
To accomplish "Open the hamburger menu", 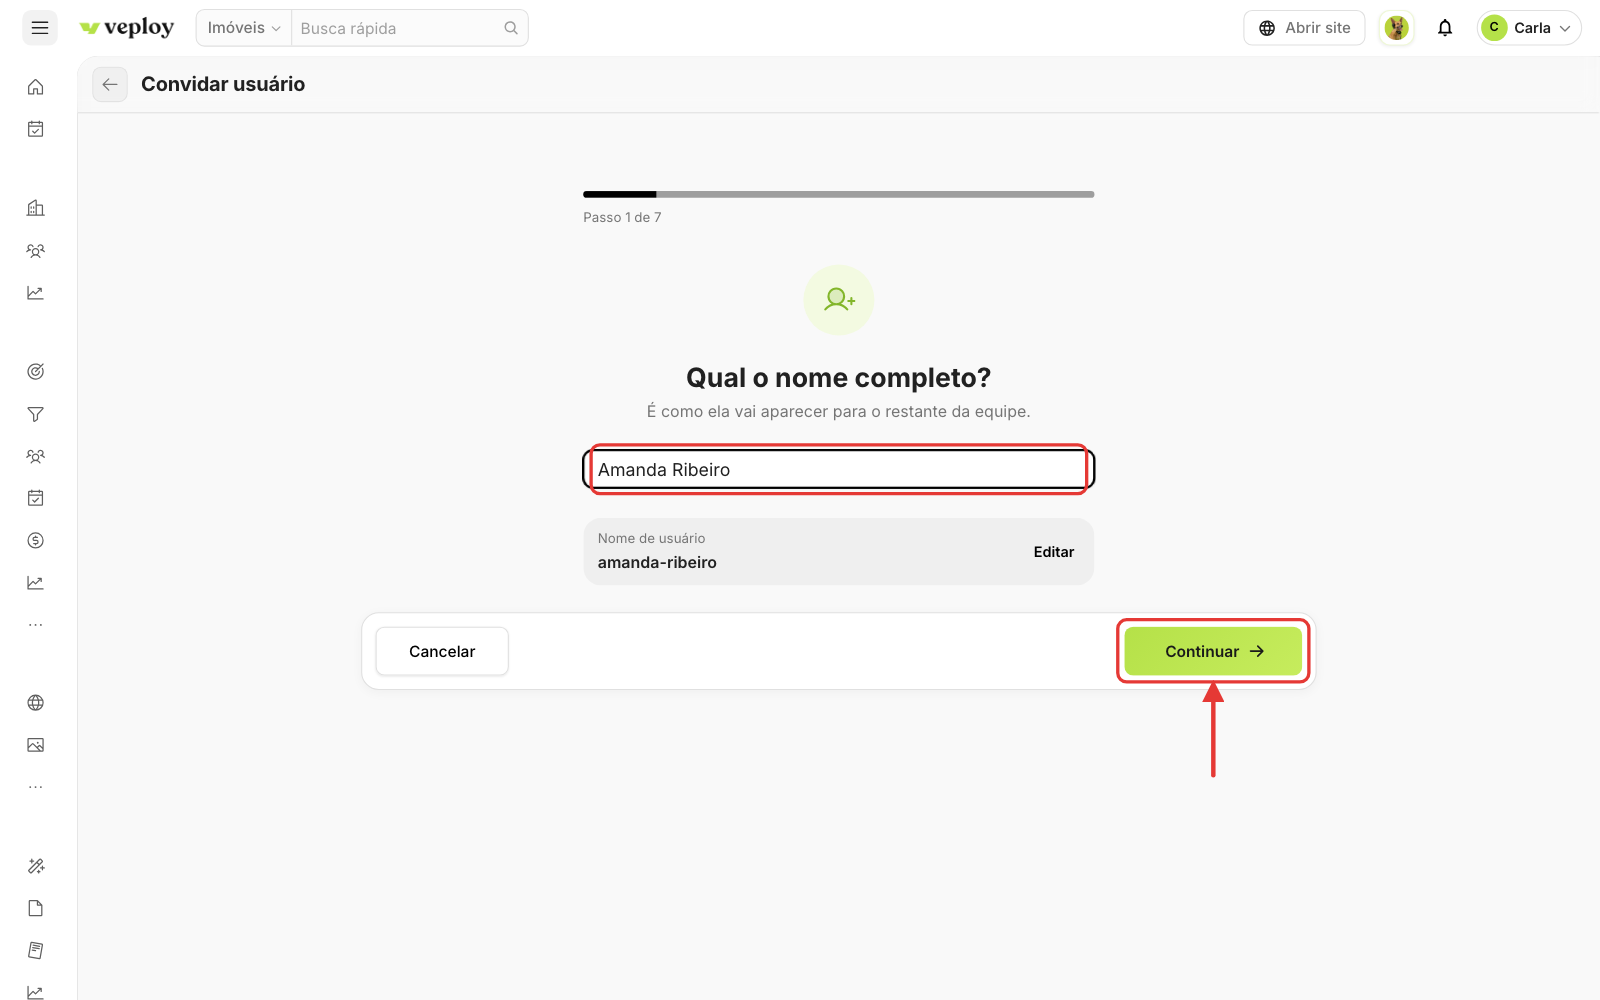I will click(x=40, y=28).
